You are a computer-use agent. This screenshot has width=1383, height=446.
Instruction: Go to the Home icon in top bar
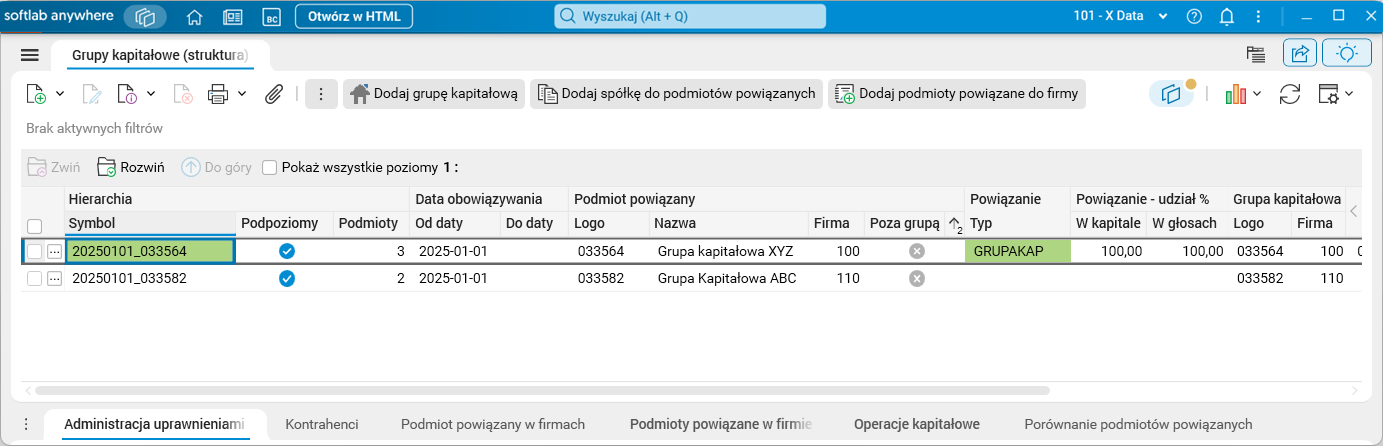click(195, 17)
